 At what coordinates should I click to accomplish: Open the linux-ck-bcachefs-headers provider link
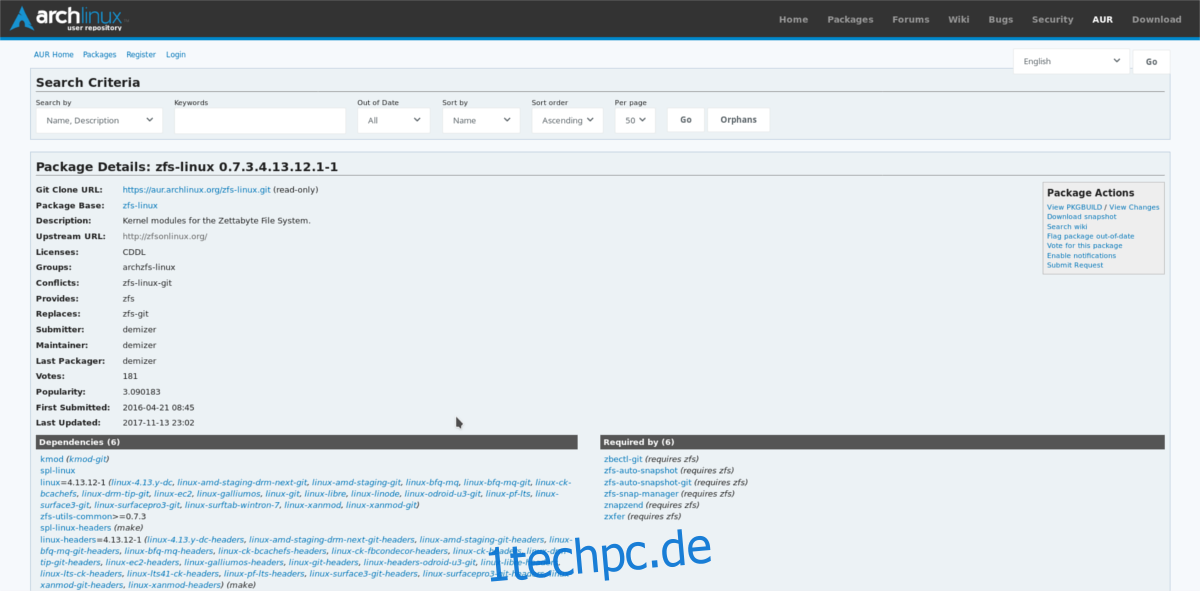[272, 552]
